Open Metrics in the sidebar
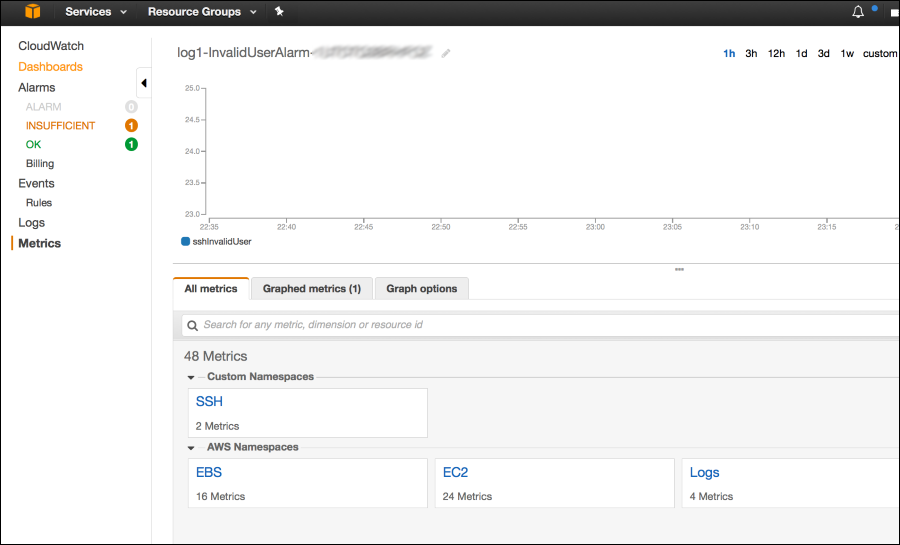 [x=39, y=243]
